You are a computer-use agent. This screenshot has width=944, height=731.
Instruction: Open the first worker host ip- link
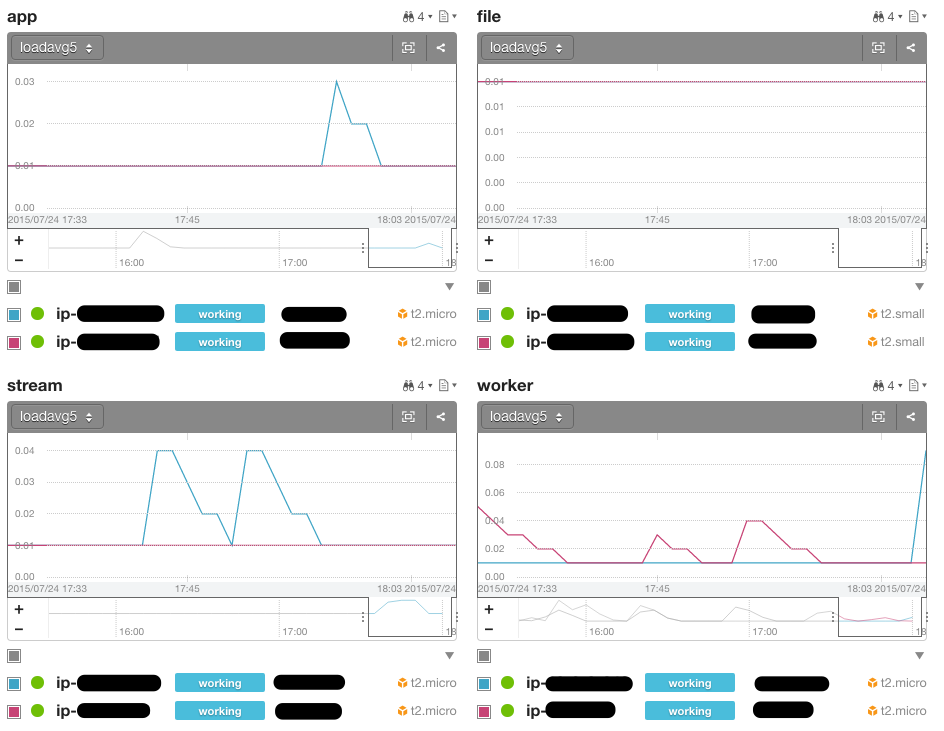[579, 683]
